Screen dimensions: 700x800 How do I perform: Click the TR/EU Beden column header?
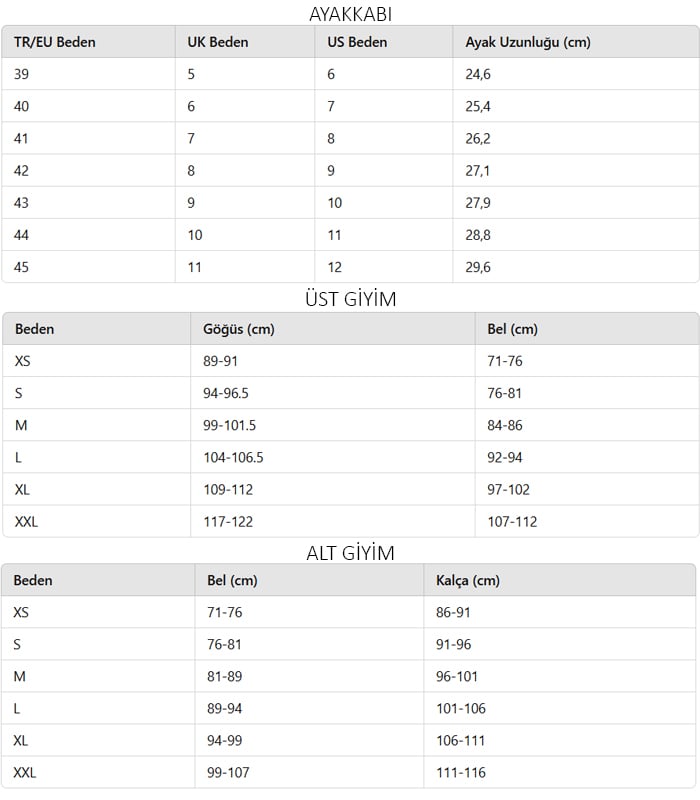(55, 42)
